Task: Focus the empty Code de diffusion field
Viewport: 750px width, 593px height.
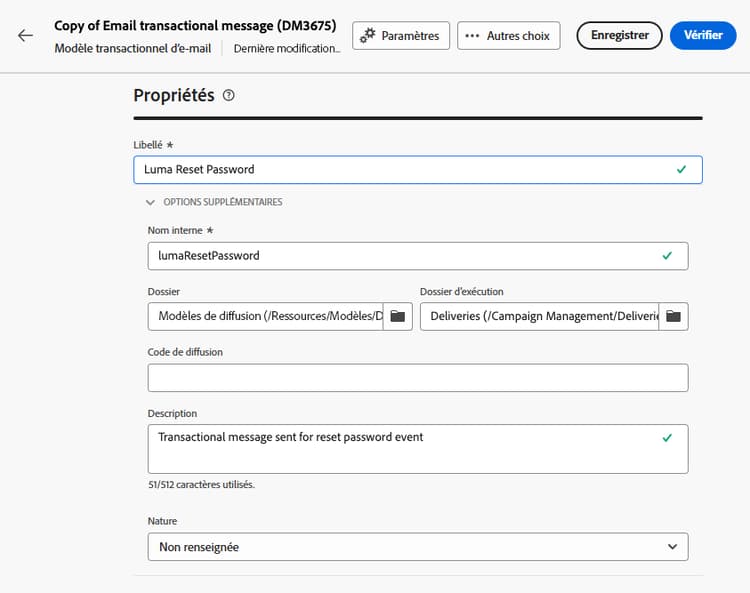Action: pyautogui.click(x=417, y=378)
